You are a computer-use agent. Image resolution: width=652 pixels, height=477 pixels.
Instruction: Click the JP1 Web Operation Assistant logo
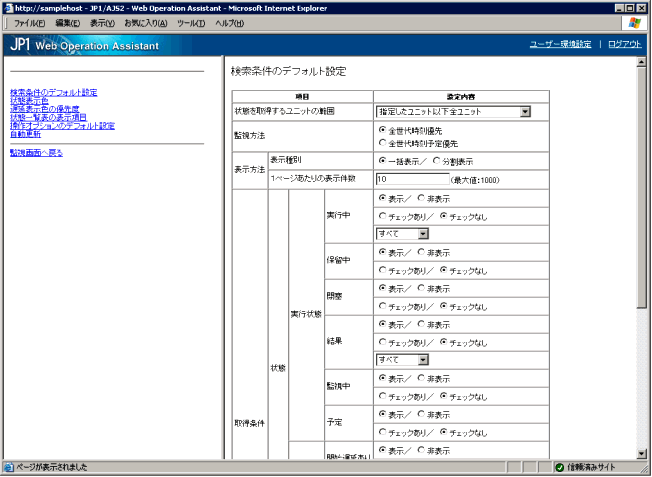(84, 45)
